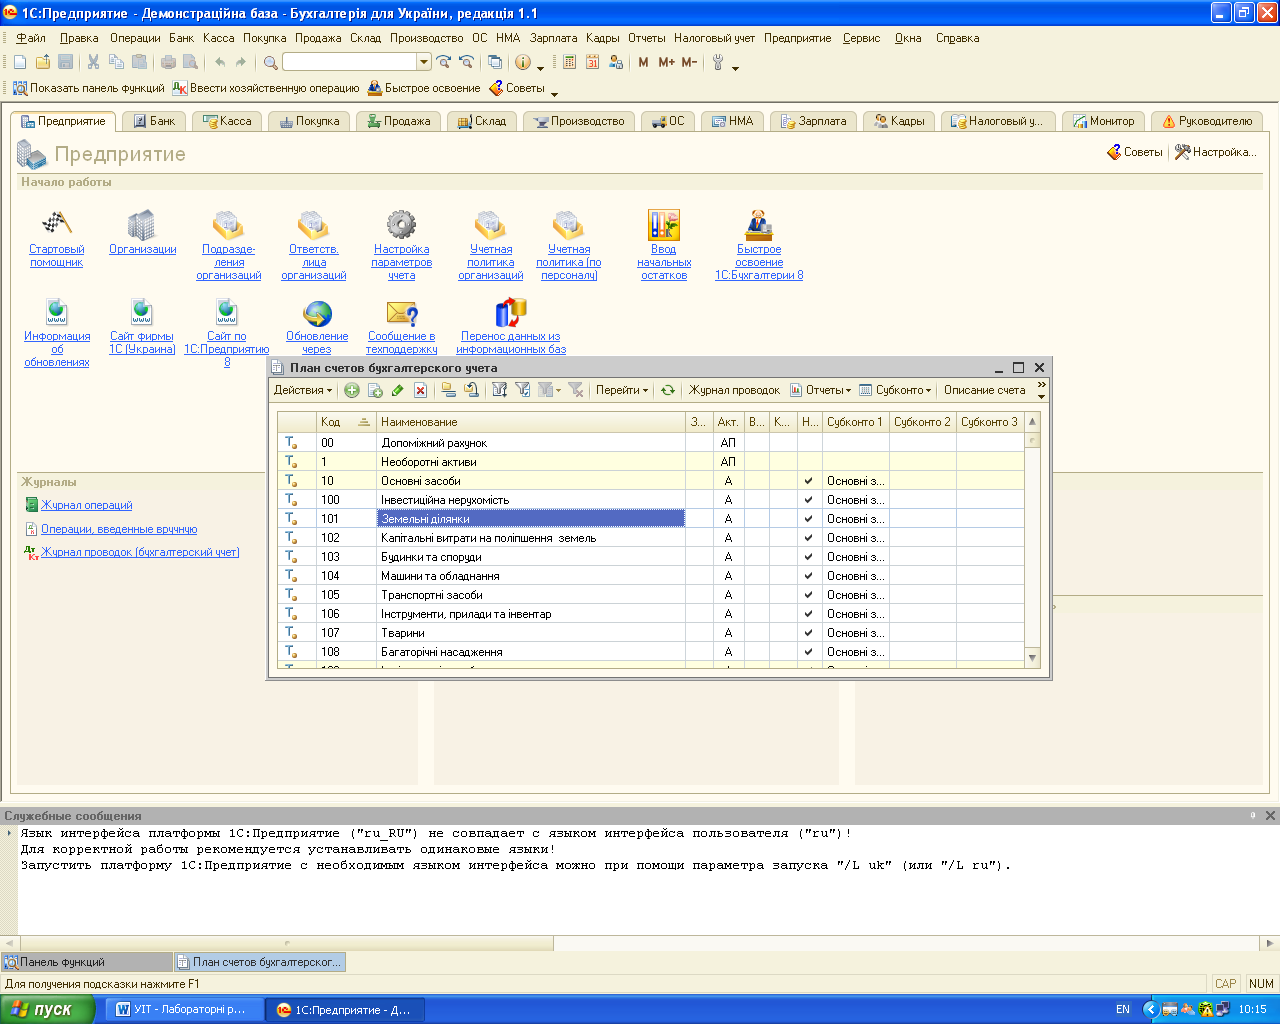
Task: Open the Журнал операций link
Action: [86, 505]
